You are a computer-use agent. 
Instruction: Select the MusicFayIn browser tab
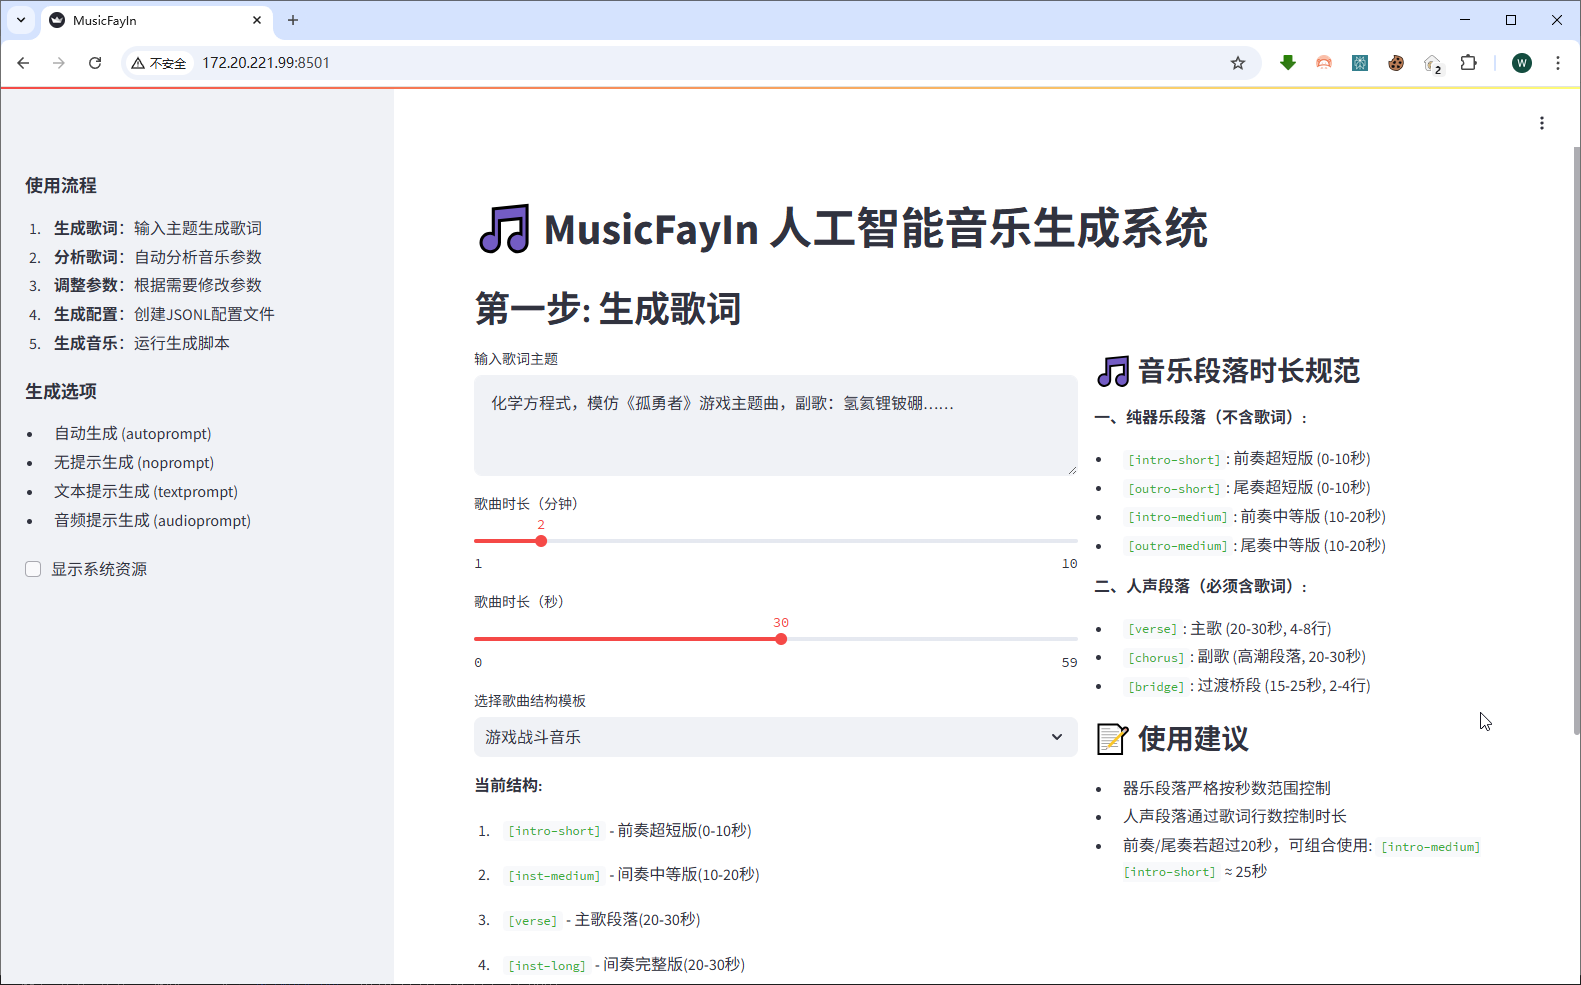(155, 20)
